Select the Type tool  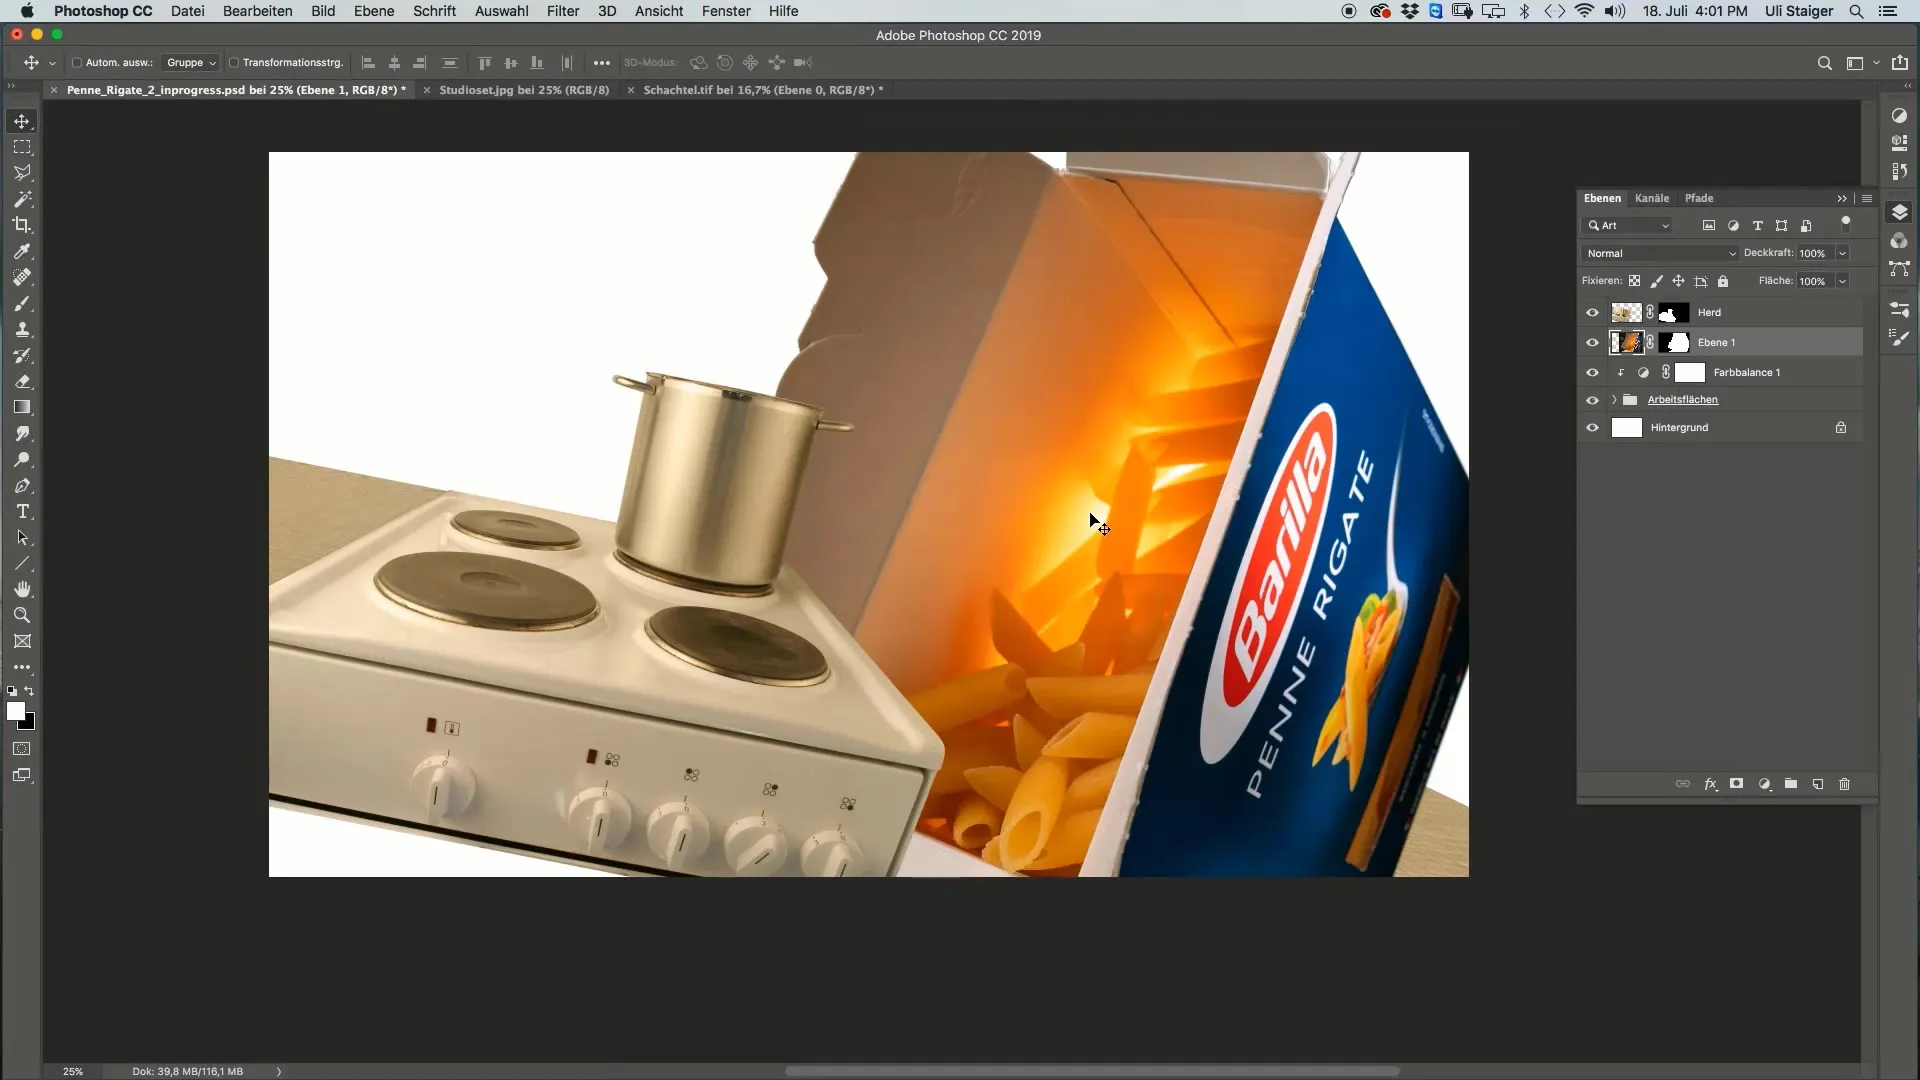22,511
